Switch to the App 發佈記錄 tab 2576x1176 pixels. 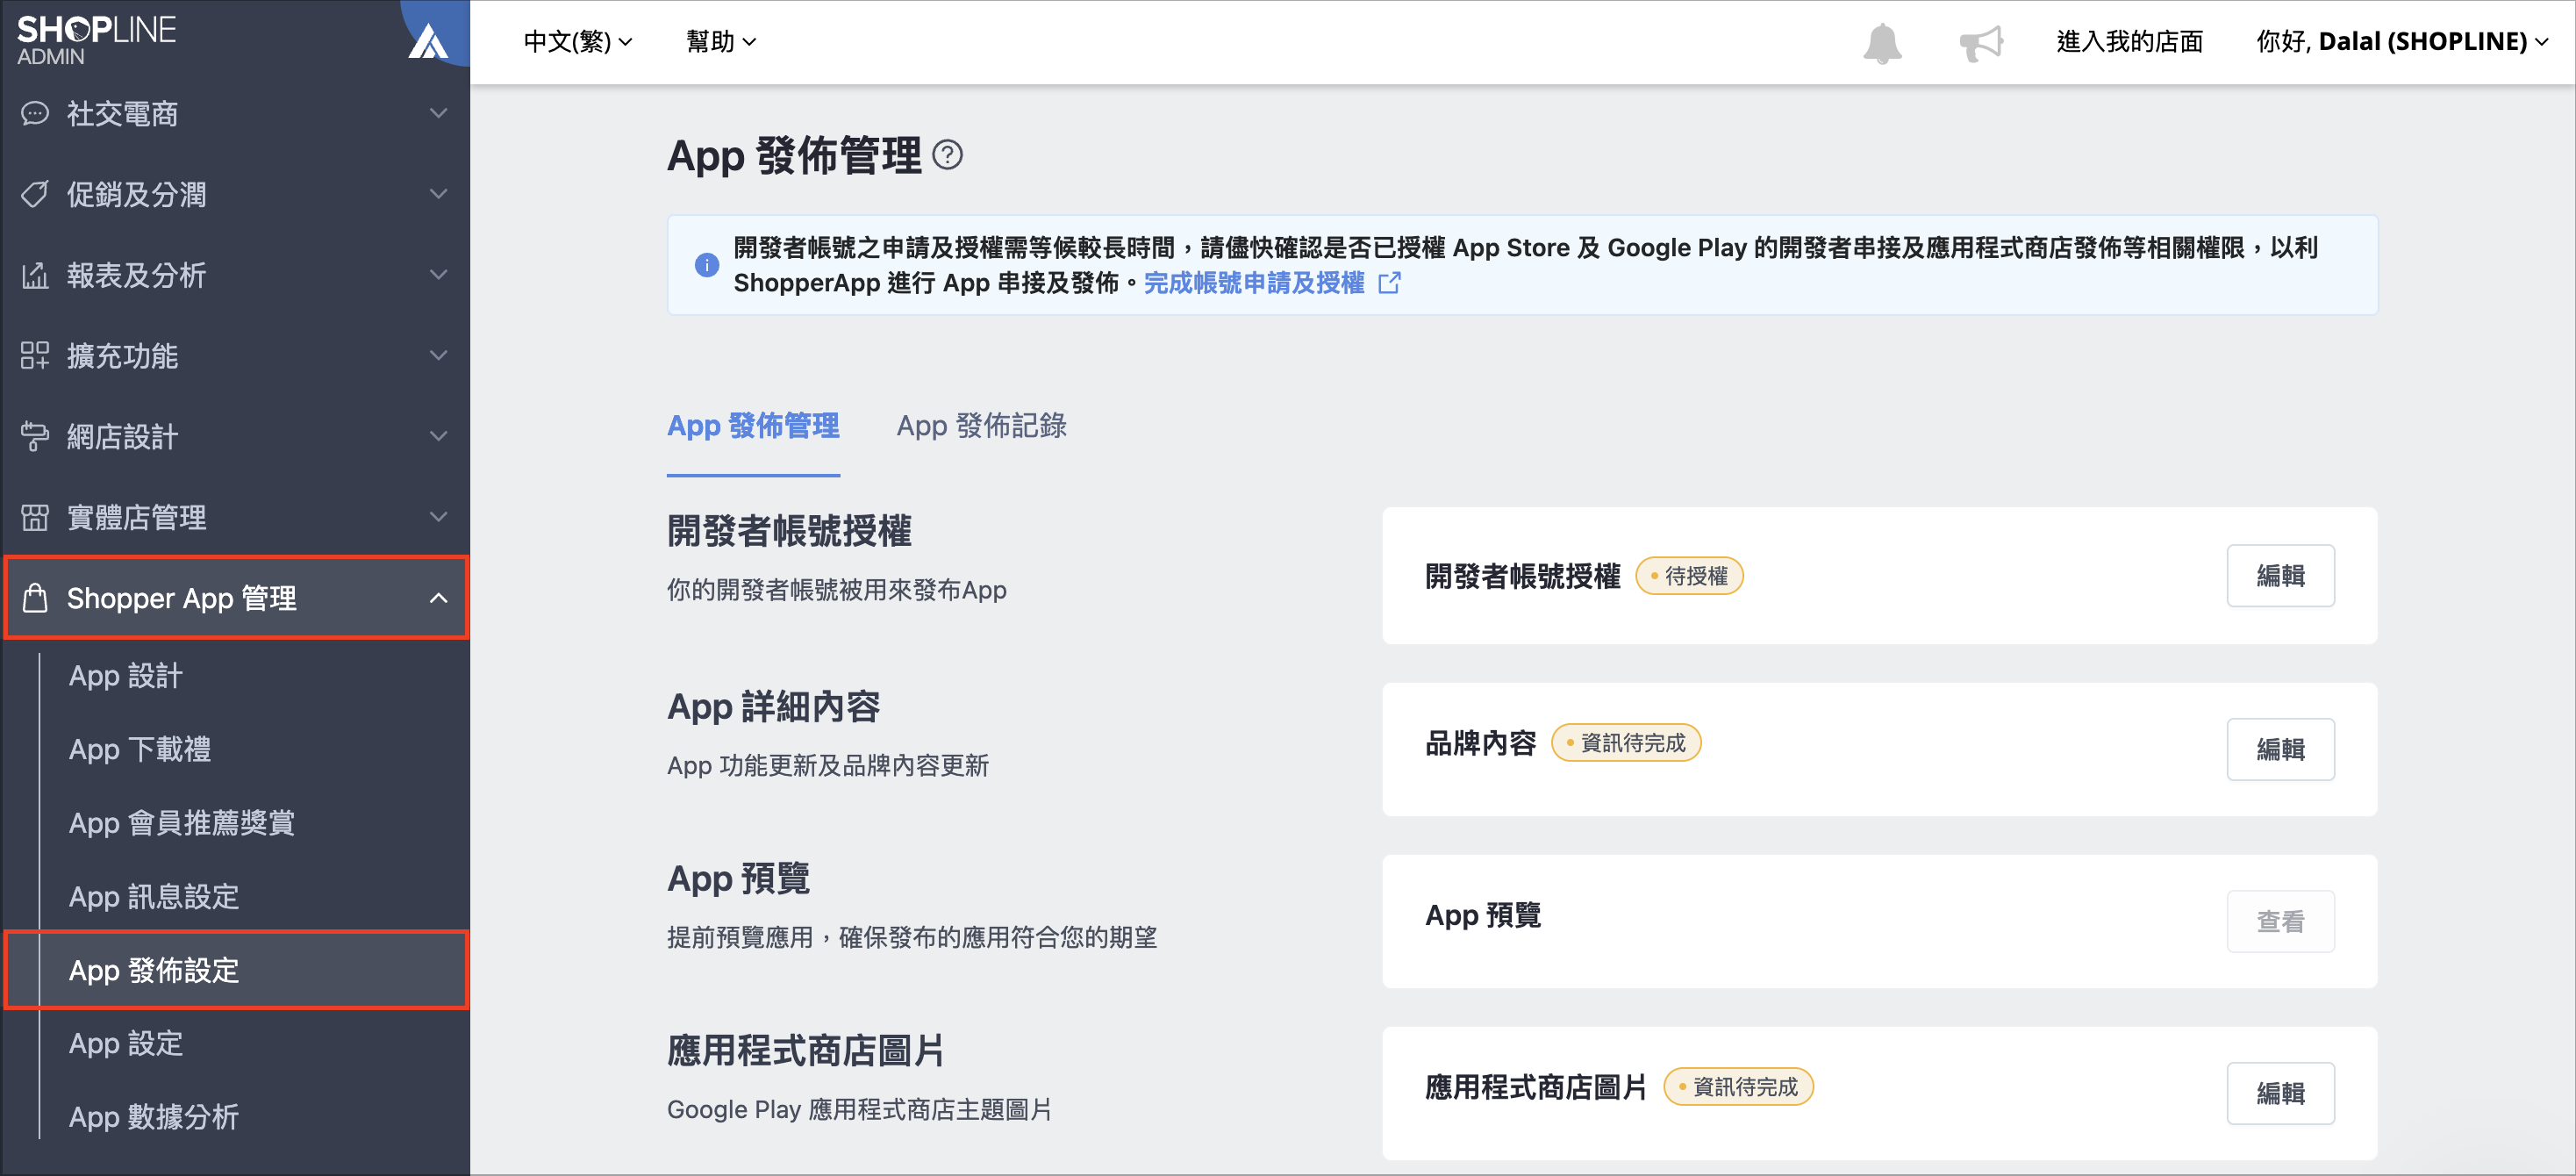tap(981, 426)
